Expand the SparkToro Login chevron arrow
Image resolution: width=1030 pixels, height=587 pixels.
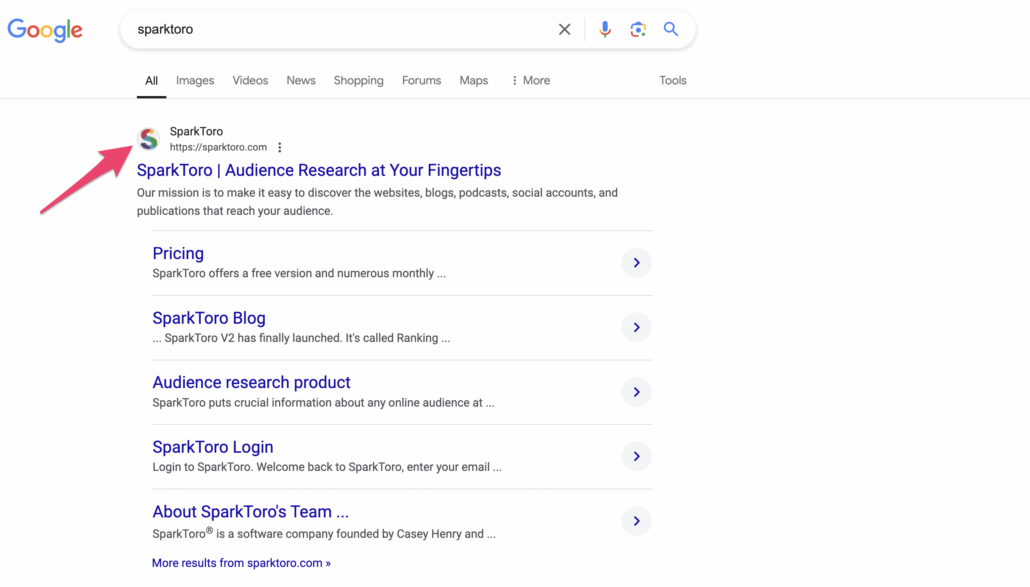tap(636, 457)
